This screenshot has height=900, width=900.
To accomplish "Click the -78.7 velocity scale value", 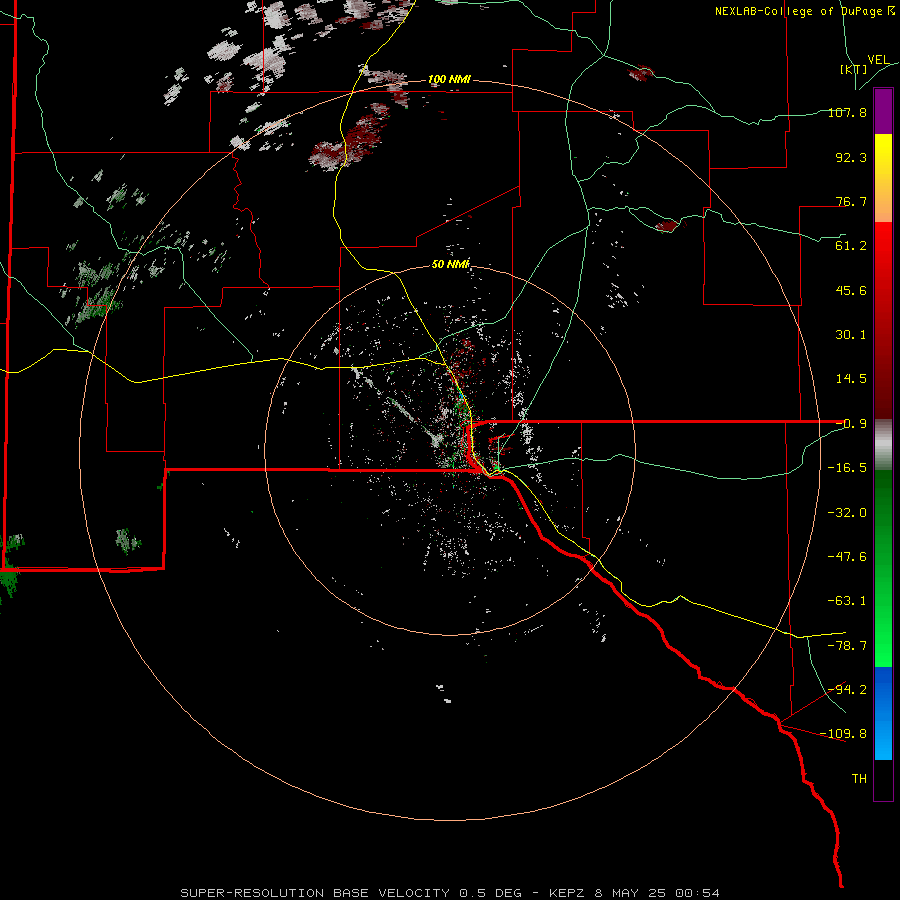I will tap(847, 646).
